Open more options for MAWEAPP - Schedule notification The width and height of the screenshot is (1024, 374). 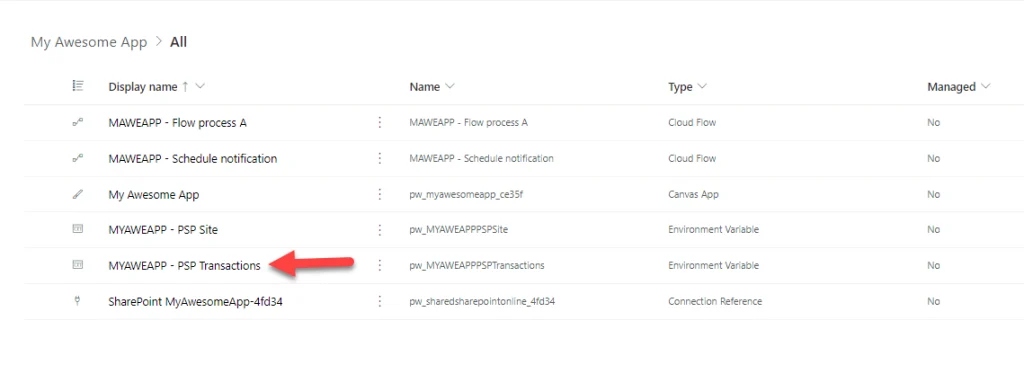point(379,159)
